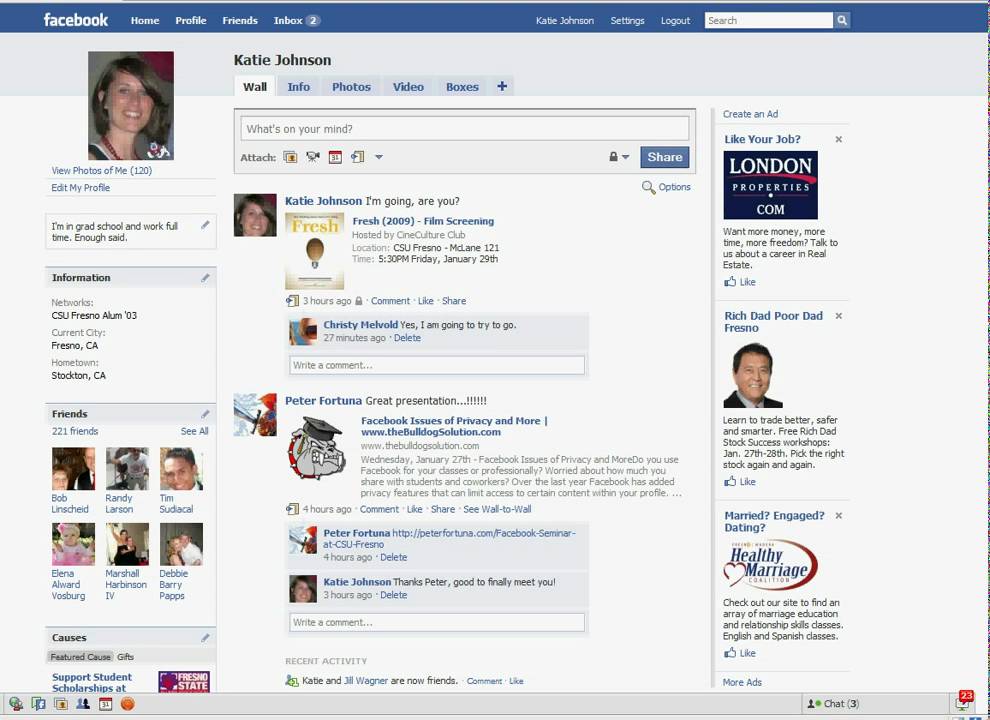Select the Wall tab
This screenshot has height=720, width=990.
click(254, 87)
